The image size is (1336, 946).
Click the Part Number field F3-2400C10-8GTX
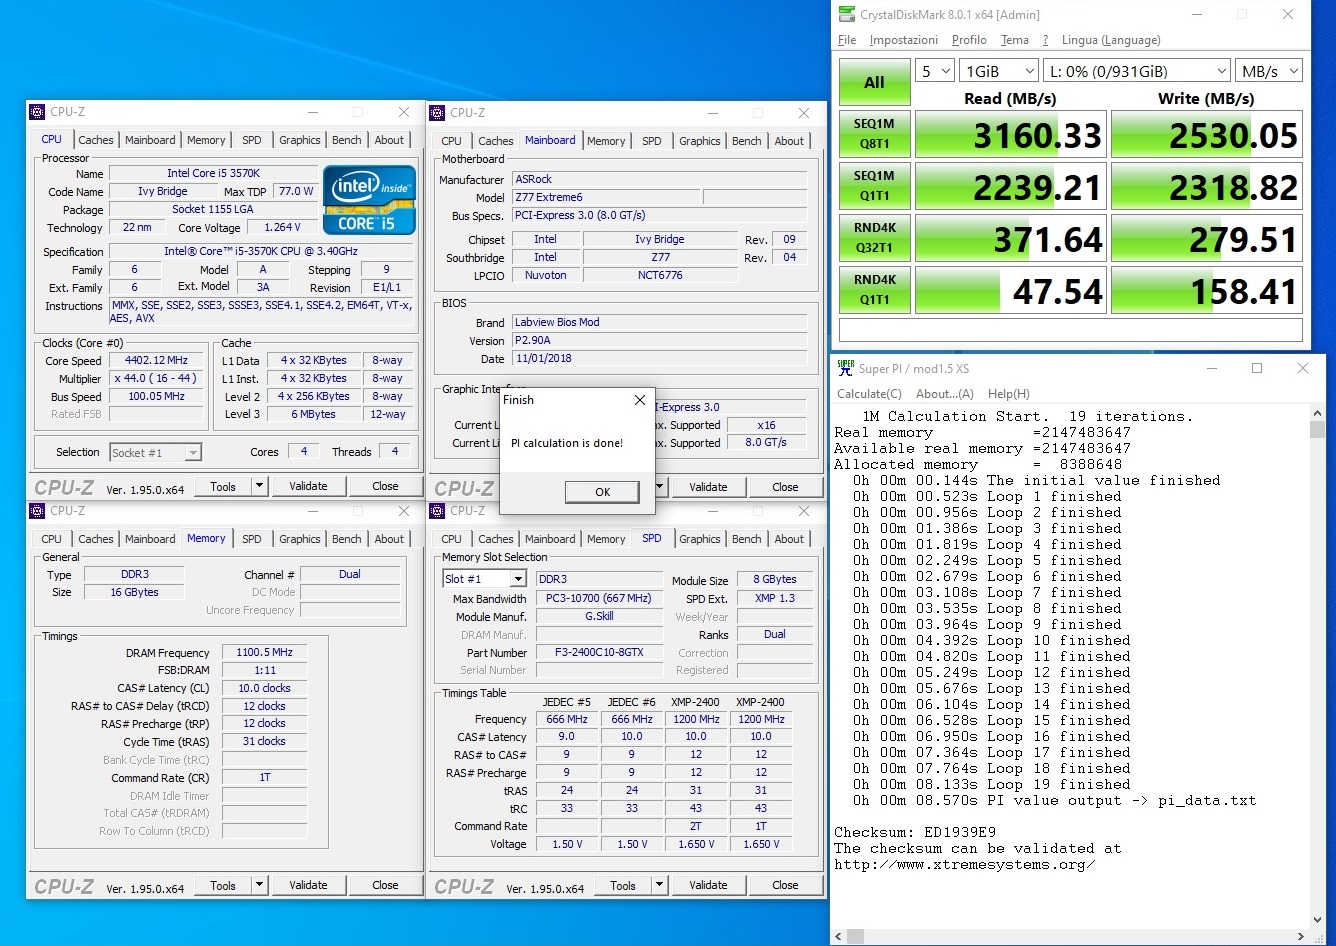tap(599, 652)
